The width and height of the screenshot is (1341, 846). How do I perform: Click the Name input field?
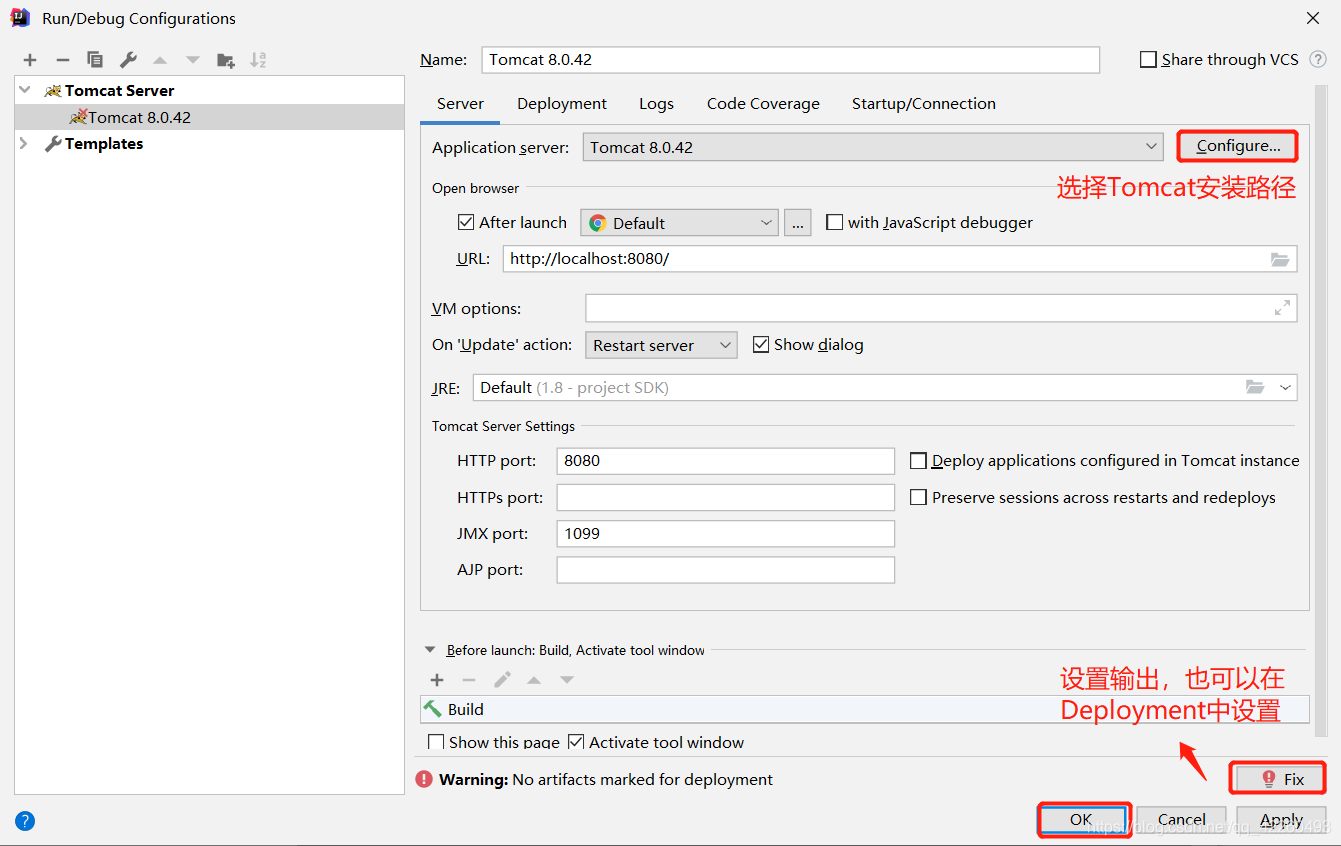pos(790,60)
